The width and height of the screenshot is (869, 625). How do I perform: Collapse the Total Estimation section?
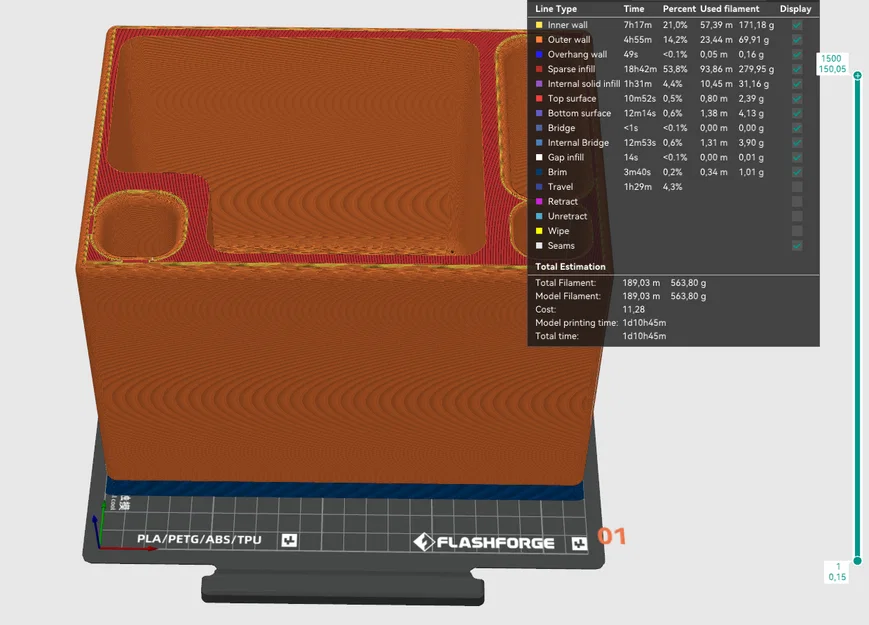[570, 266]
